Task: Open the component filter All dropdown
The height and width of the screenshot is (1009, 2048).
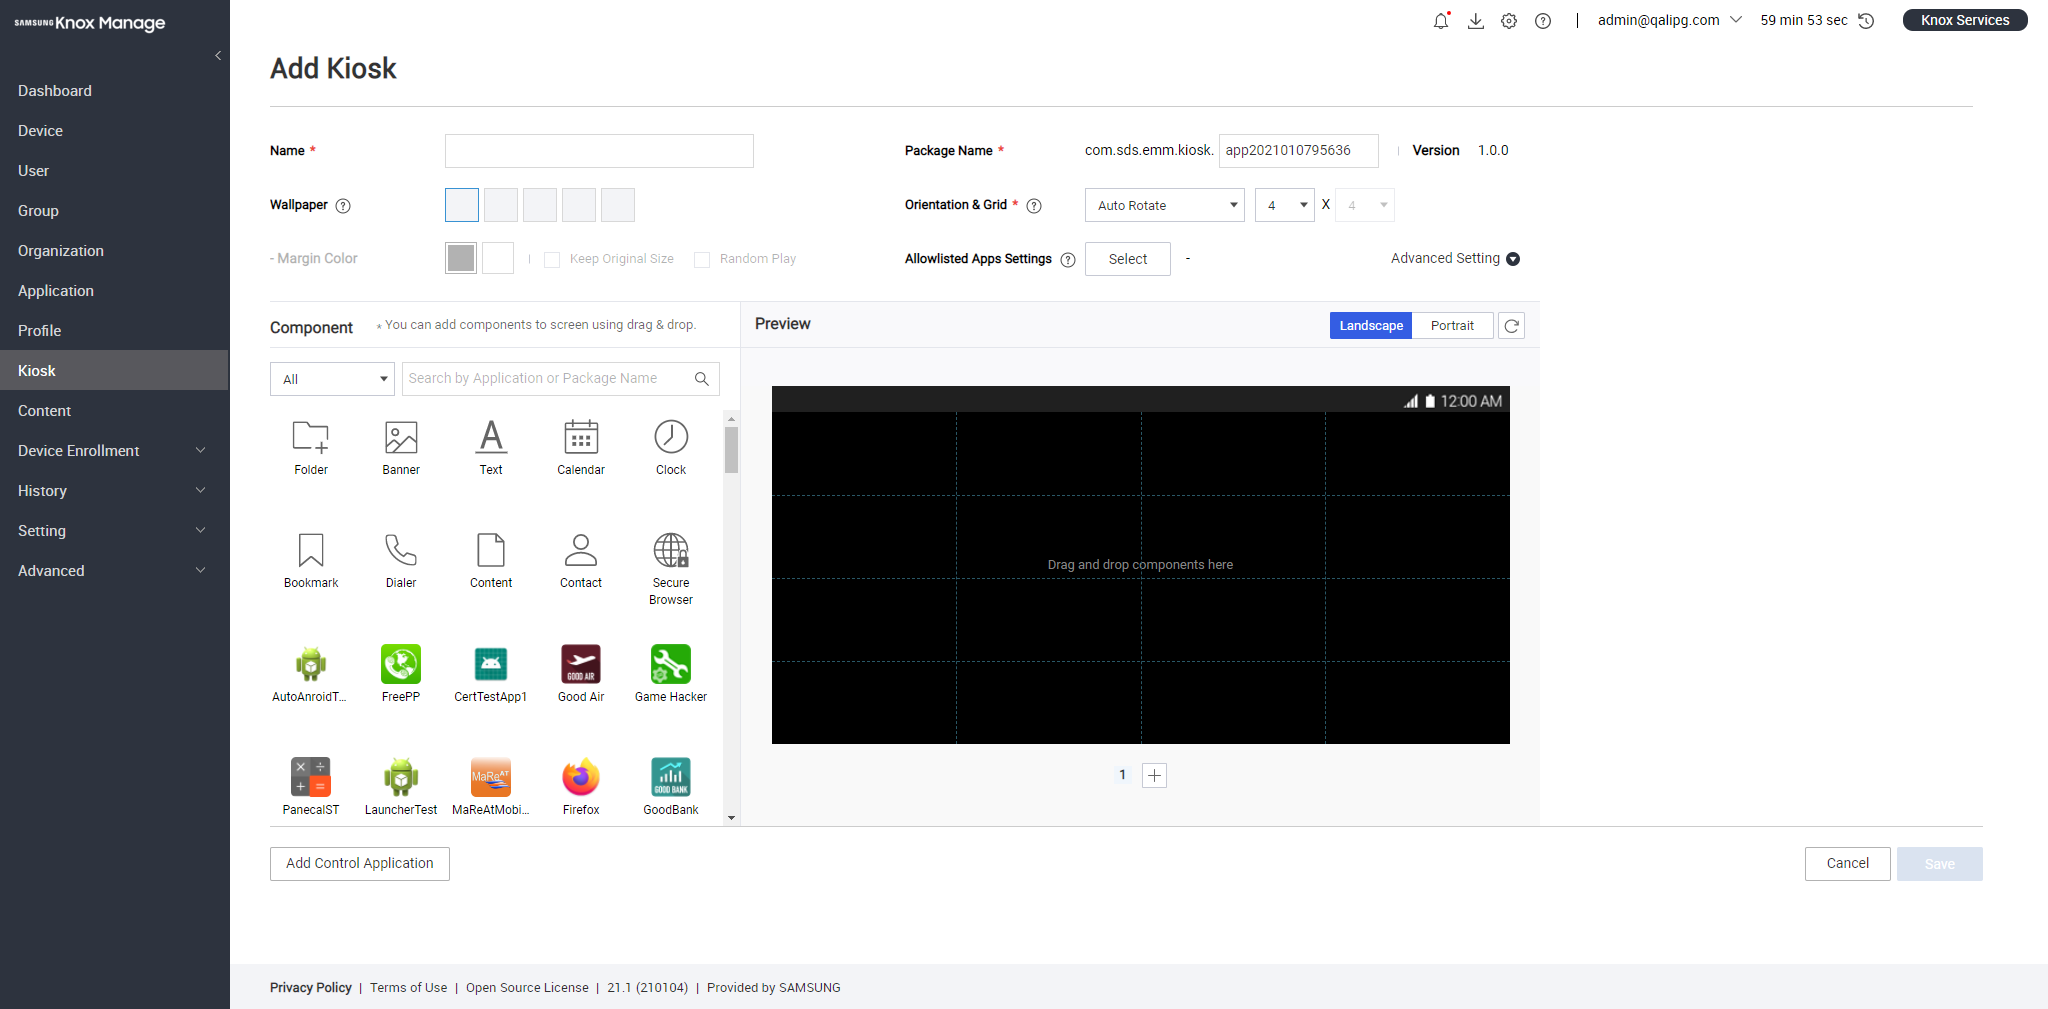Action: coord(332,379)
